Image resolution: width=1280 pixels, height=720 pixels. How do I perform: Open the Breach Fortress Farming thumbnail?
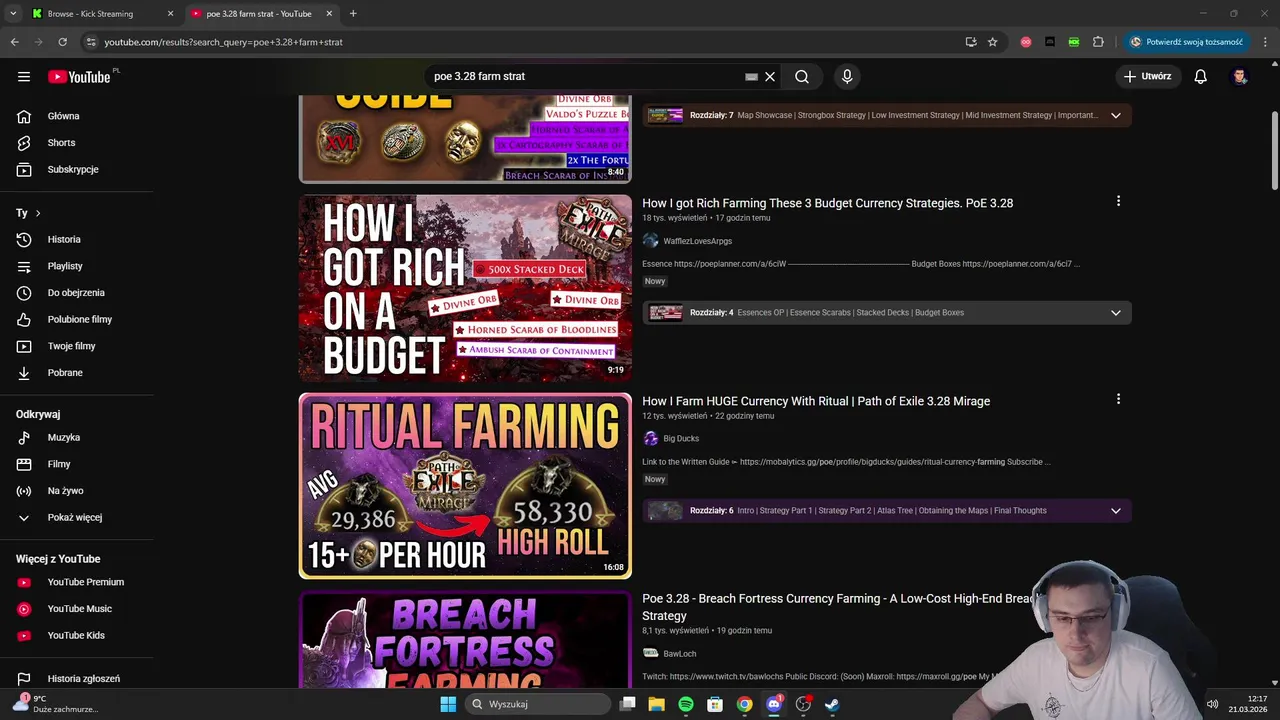[465, 639]
